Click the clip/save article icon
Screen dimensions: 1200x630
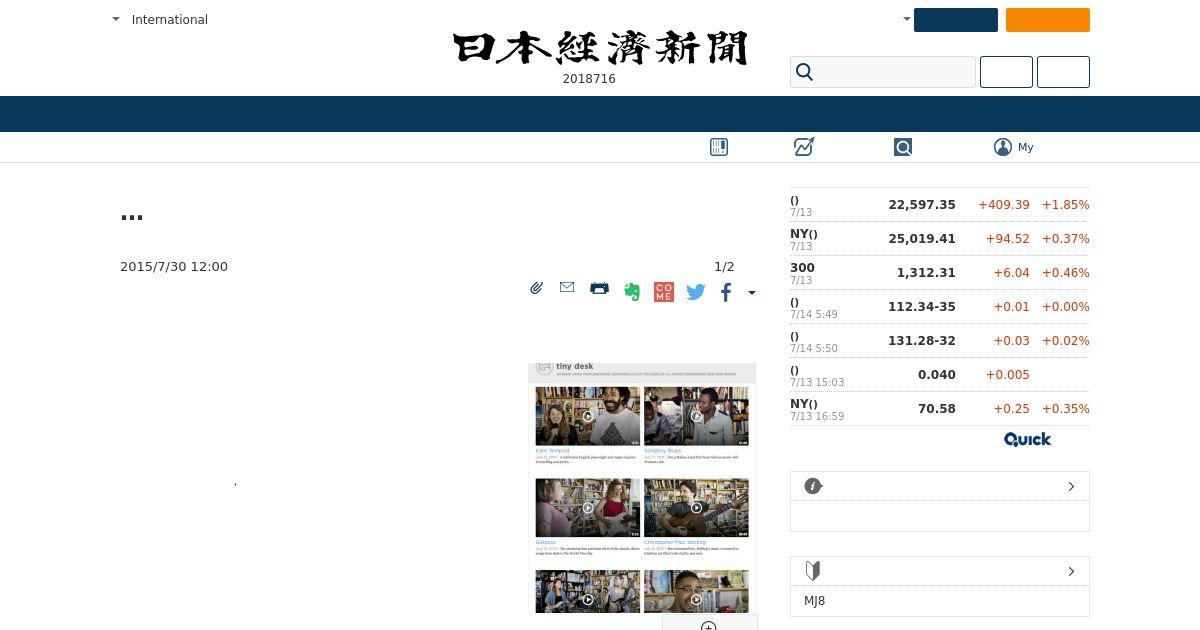pos(537,288)
